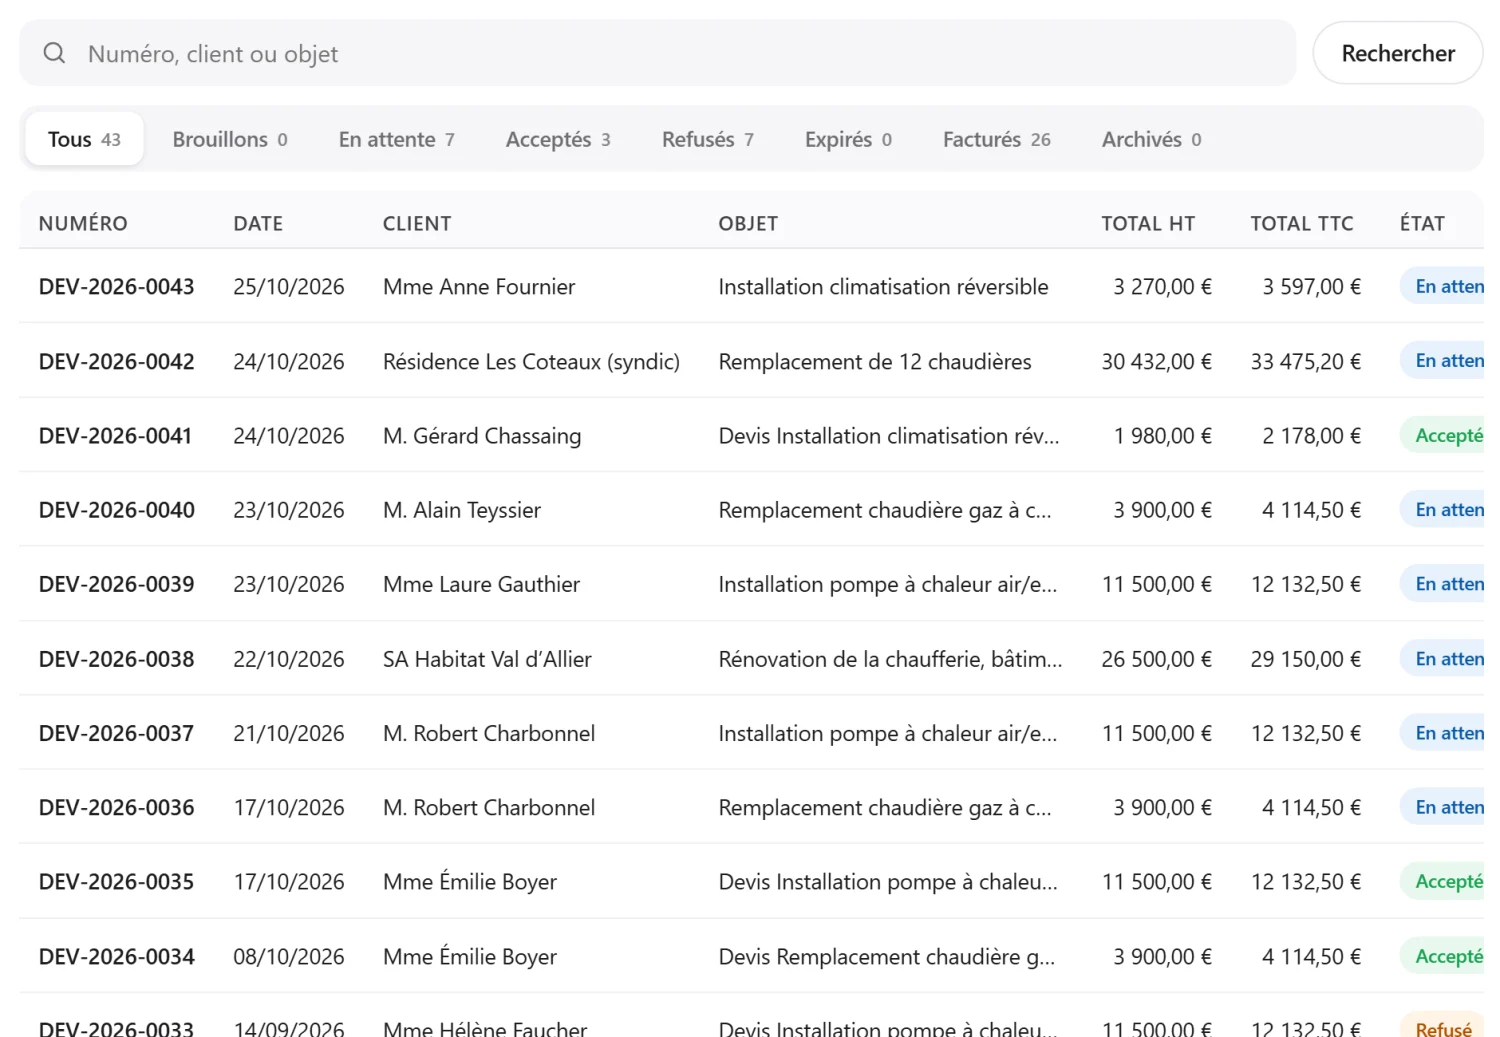This screenshot has height=1037, width=1500.
Task: Switch to the Brouillons tab
Action: (230, 139)
